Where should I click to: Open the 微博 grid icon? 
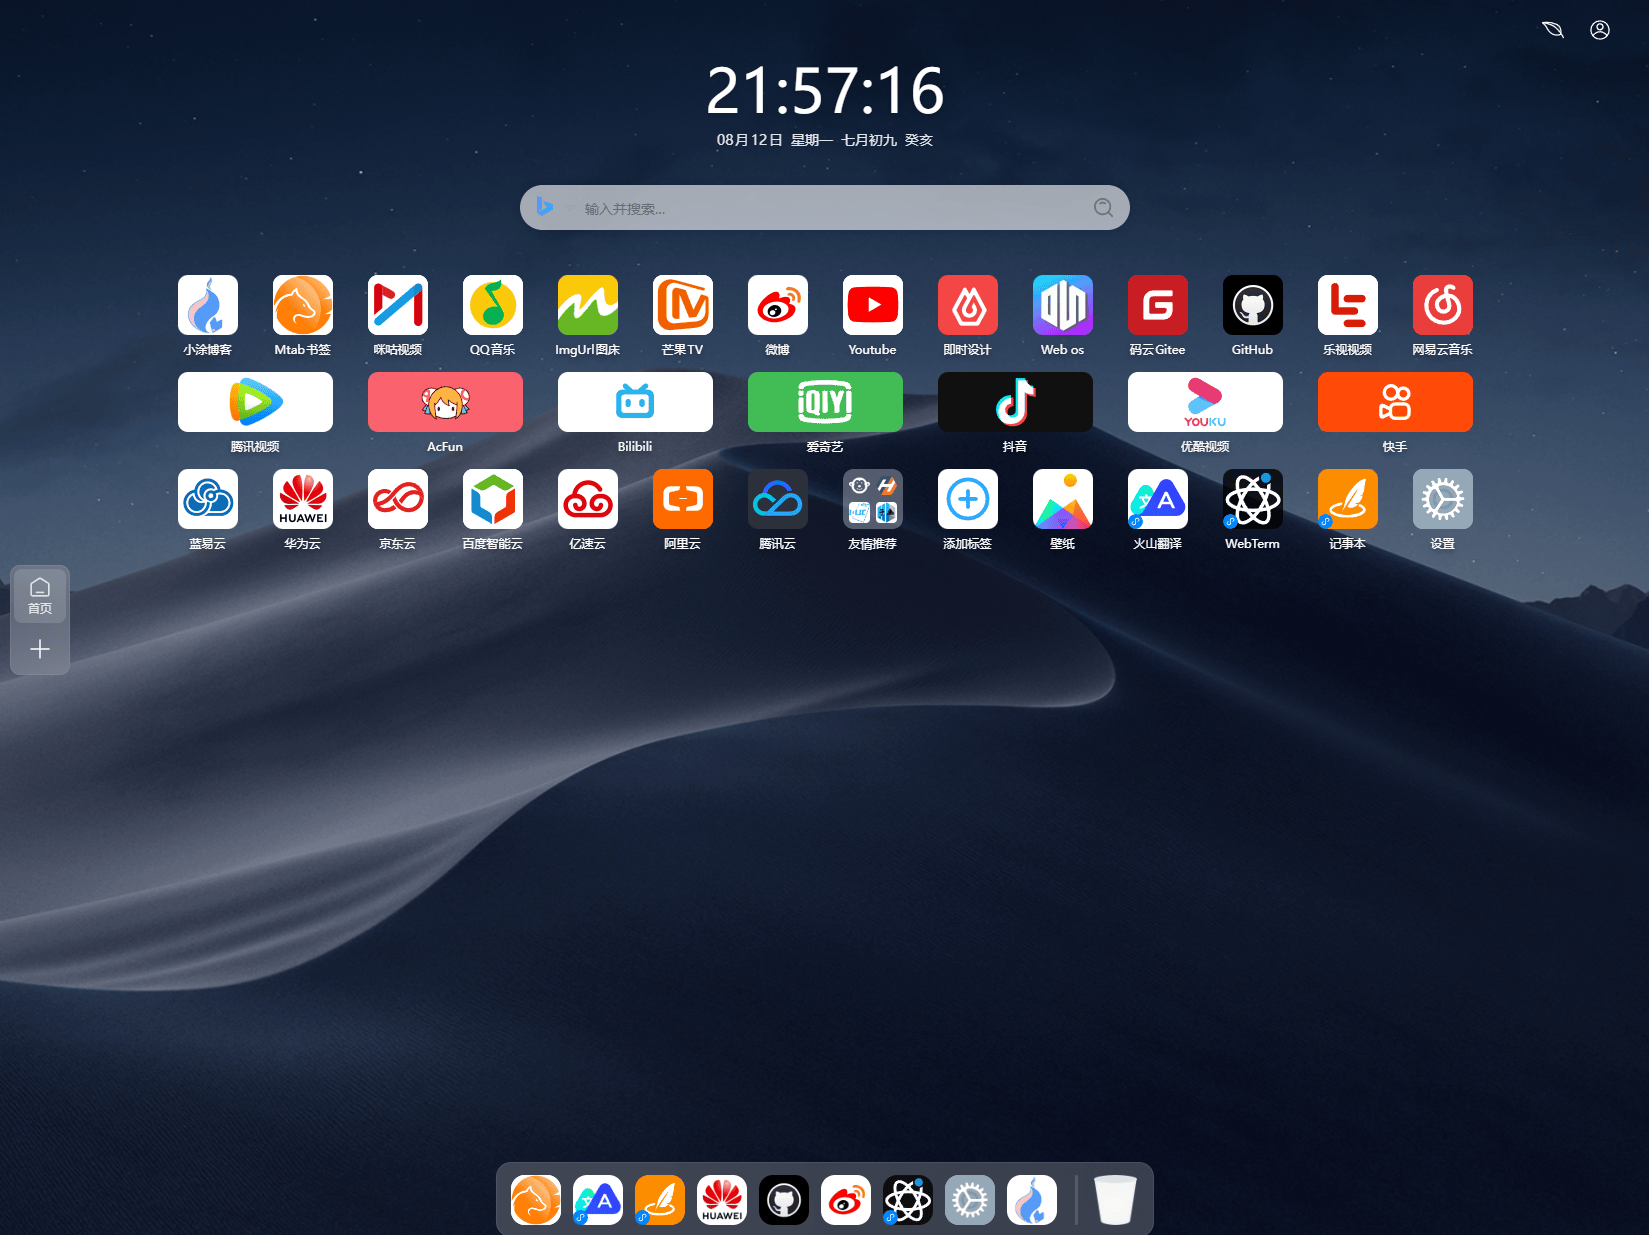point(778,305)
